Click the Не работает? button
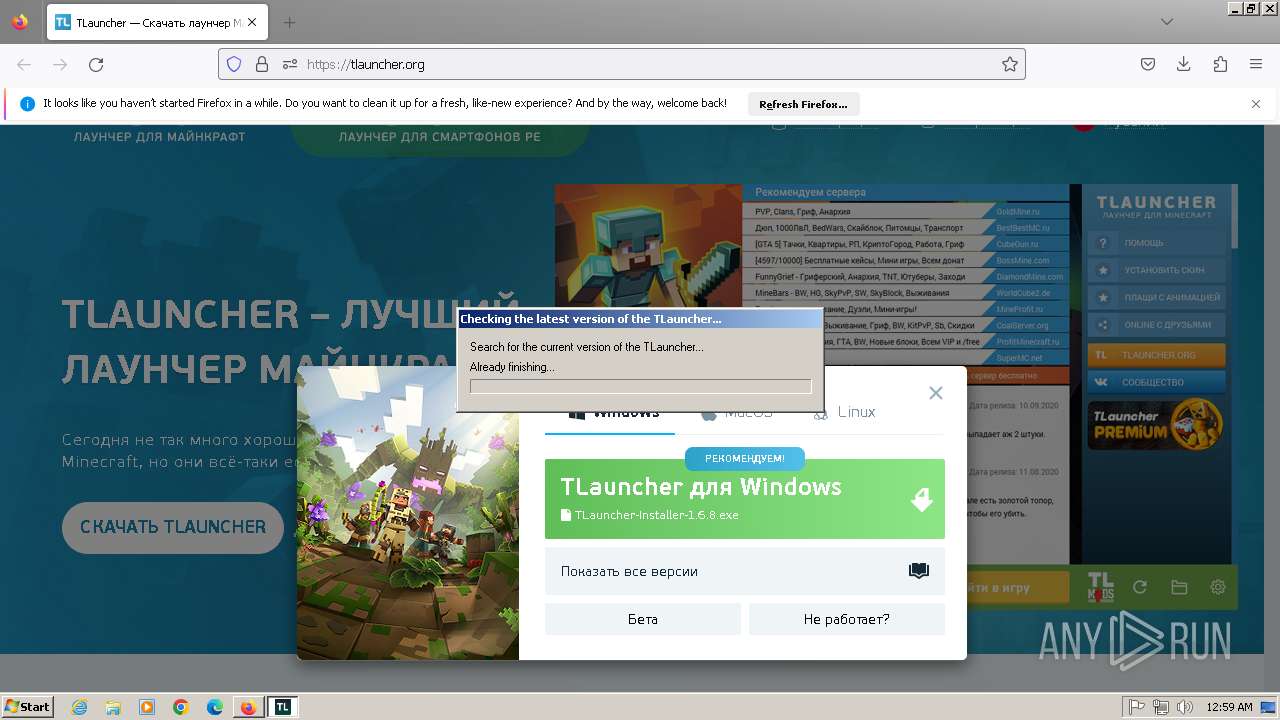The image size is (1280, 720). pyautogui.click(x=847, y=619)
